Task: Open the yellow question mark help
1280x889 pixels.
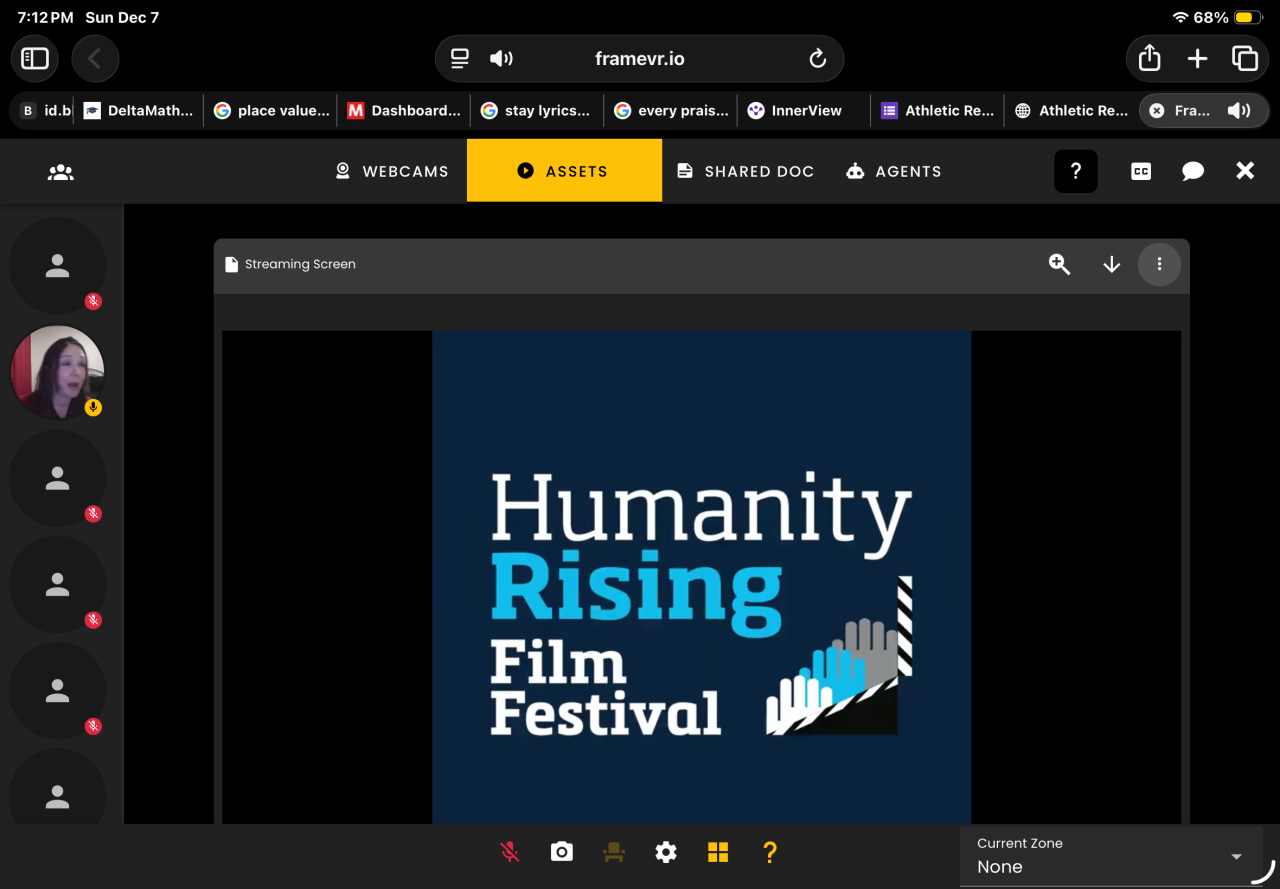Action: click(x=770, y=852)
